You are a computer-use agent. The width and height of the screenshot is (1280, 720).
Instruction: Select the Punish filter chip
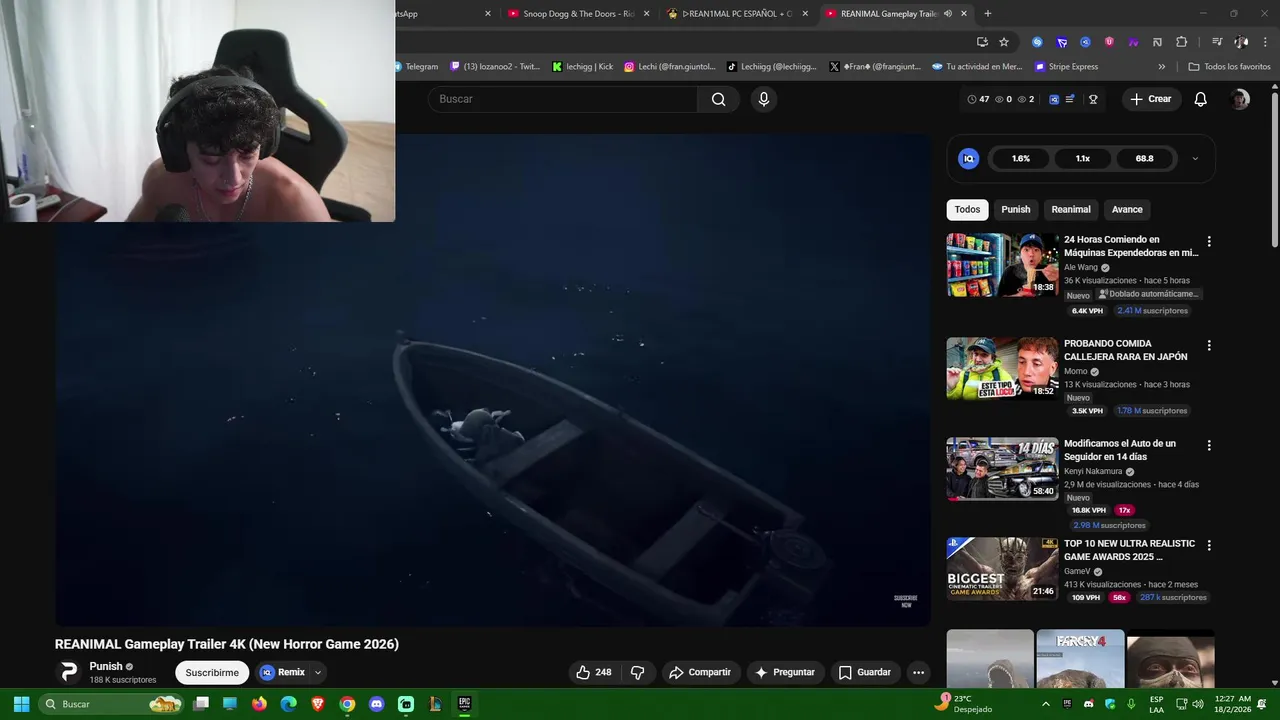pos(1016,209)
